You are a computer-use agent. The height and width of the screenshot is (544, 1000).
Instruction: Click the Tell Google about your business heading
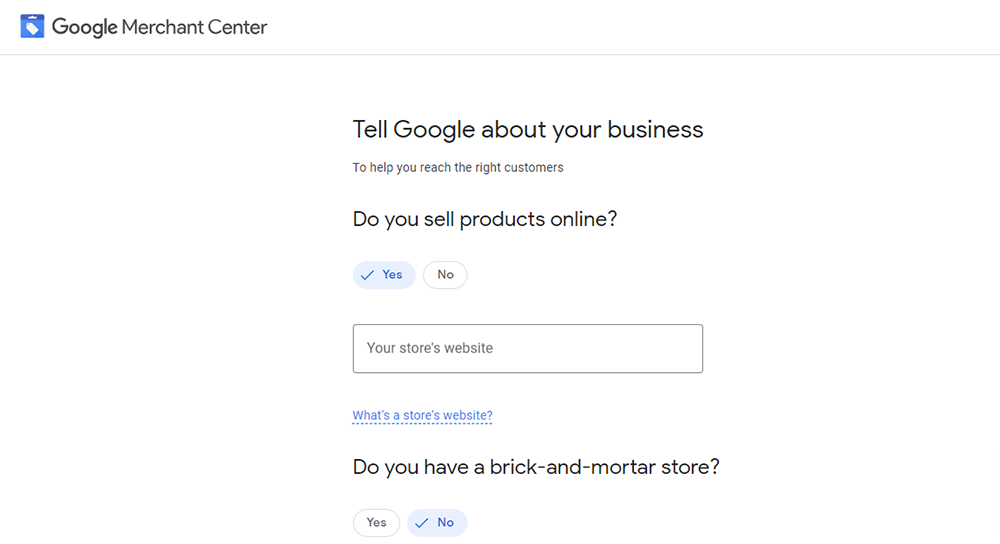click(527, 129)
